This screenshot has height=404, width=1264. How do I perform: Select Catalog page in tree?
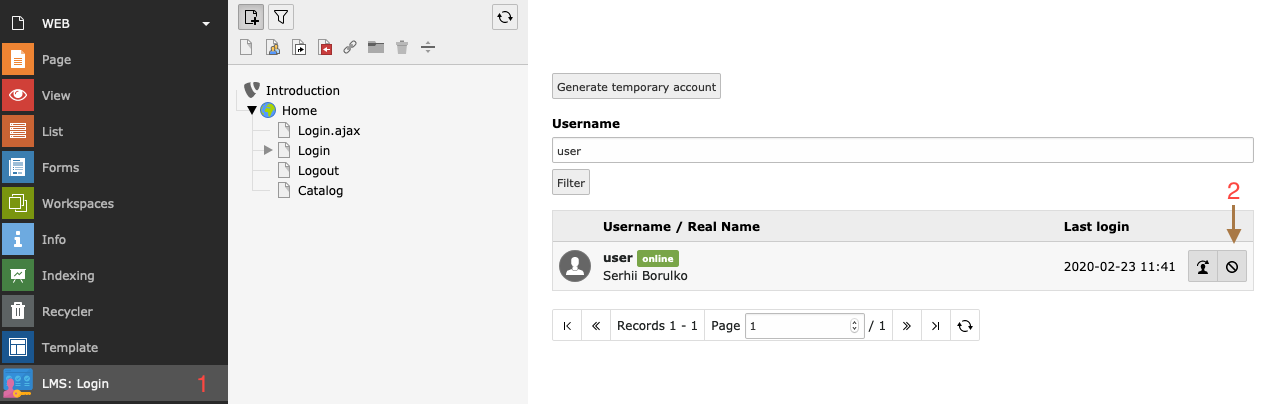[320, 190]
